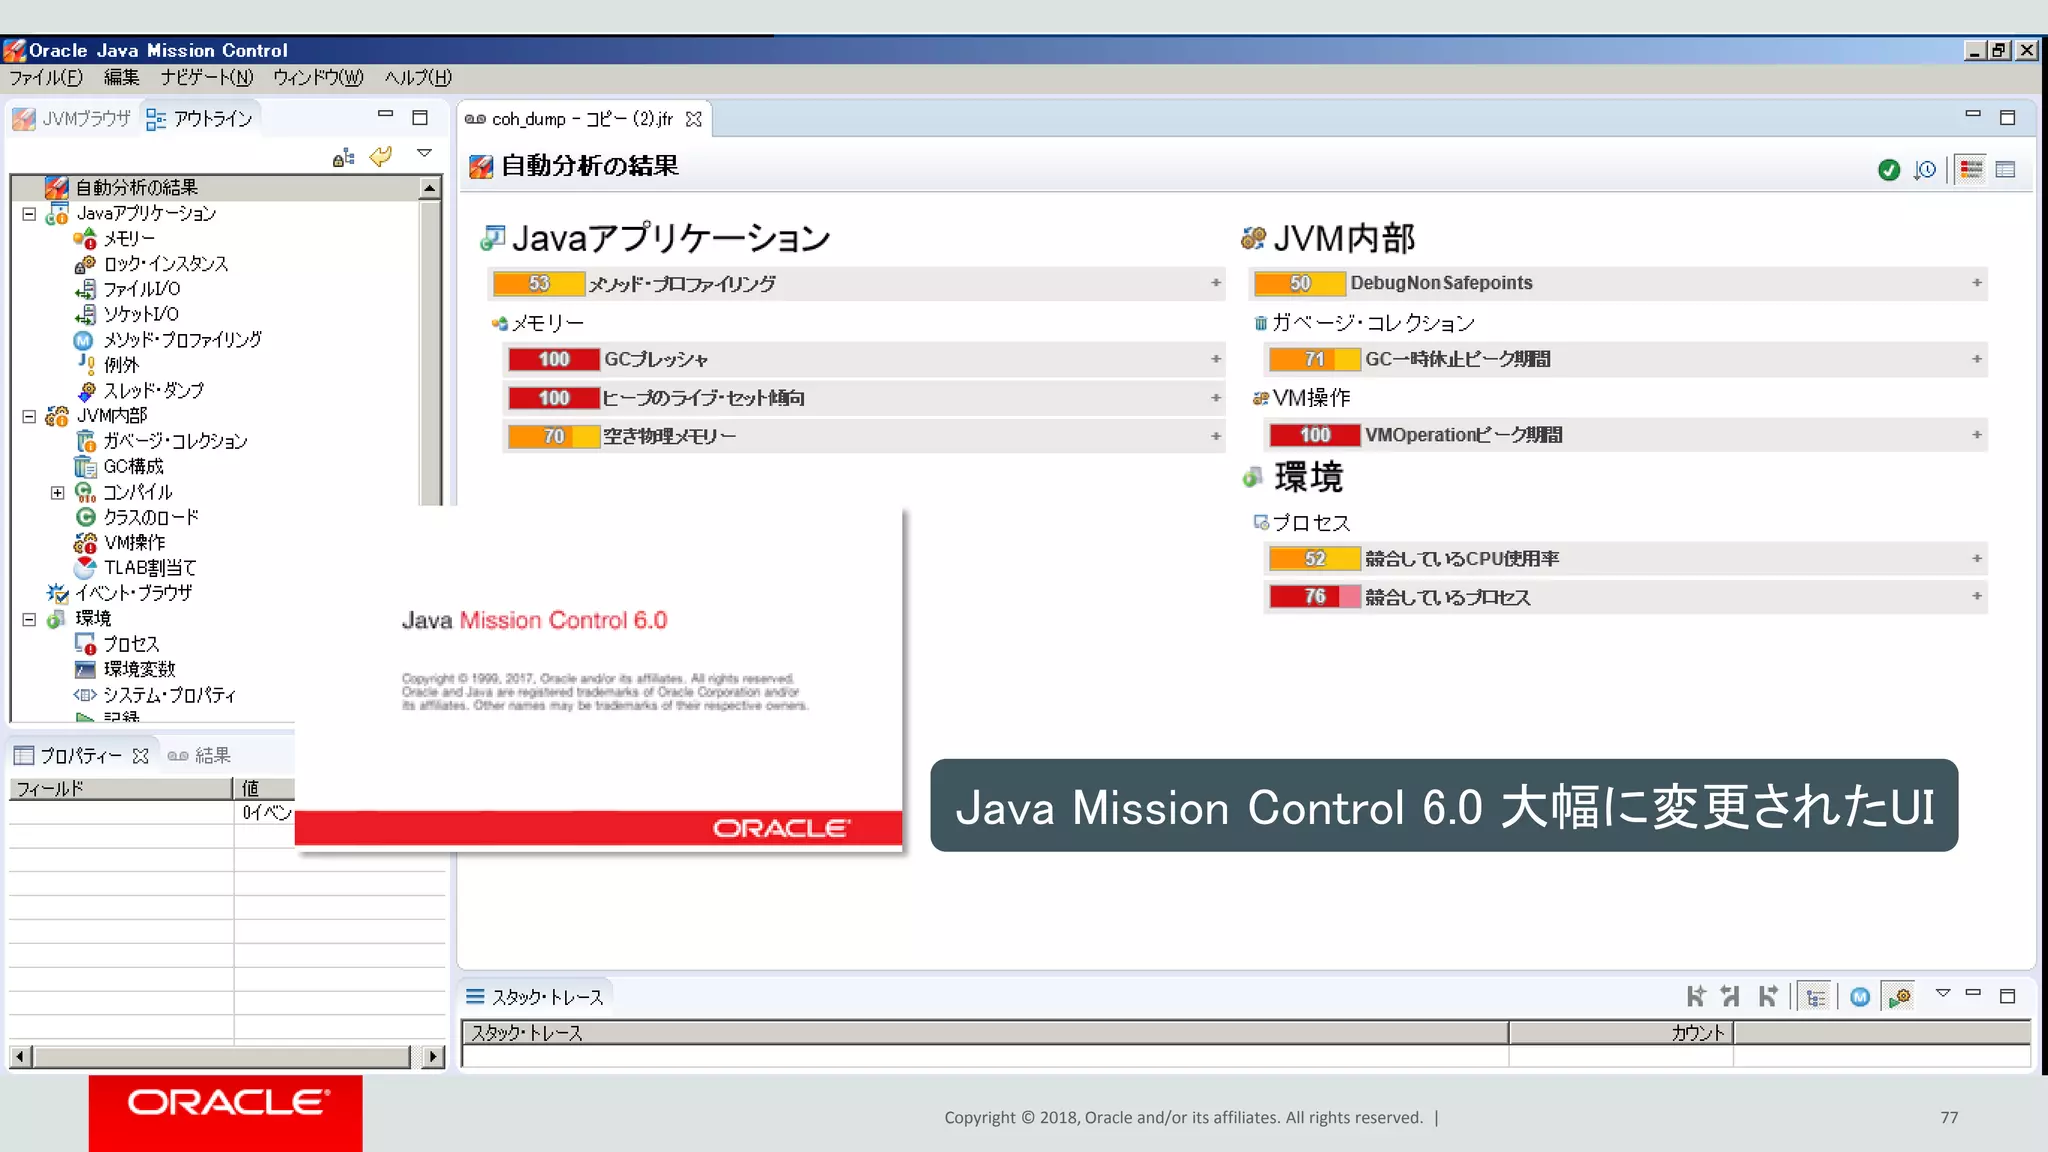
Task: Switch to the JVMブラウザ tab
Action: click(x=72, y=119)
